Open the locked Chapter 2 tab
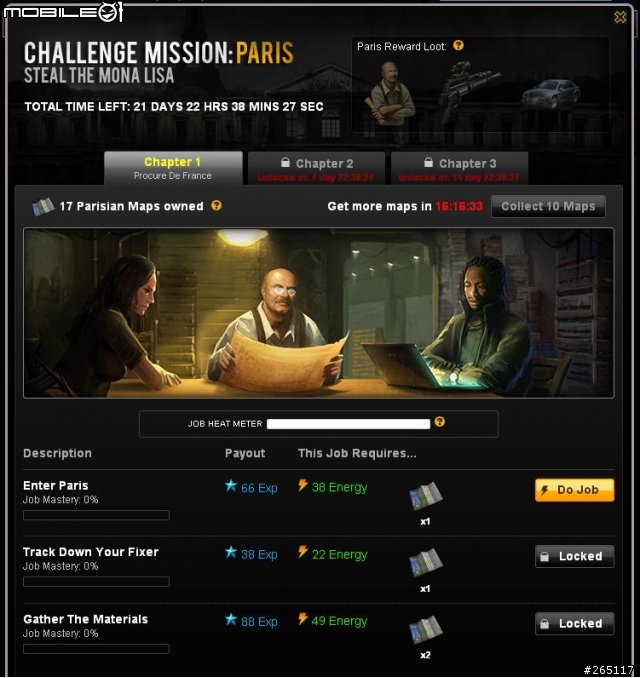The image size is (640, 678). click(316, 169)
